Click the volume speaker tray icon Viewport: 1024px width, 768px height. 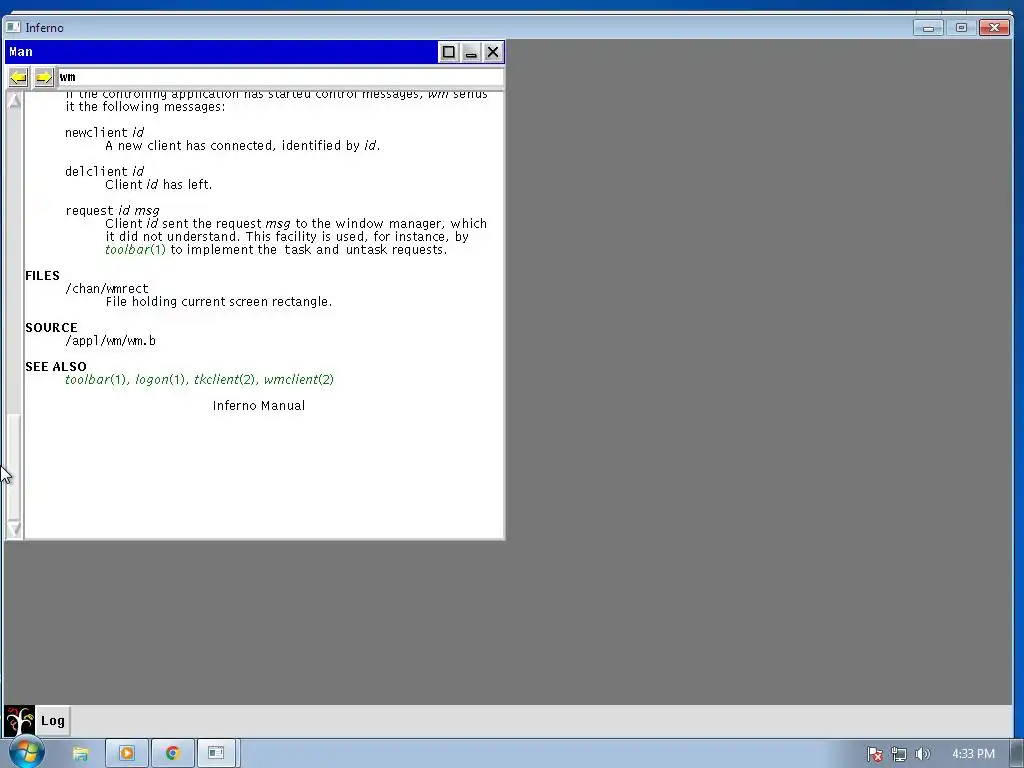pos(922,754)
